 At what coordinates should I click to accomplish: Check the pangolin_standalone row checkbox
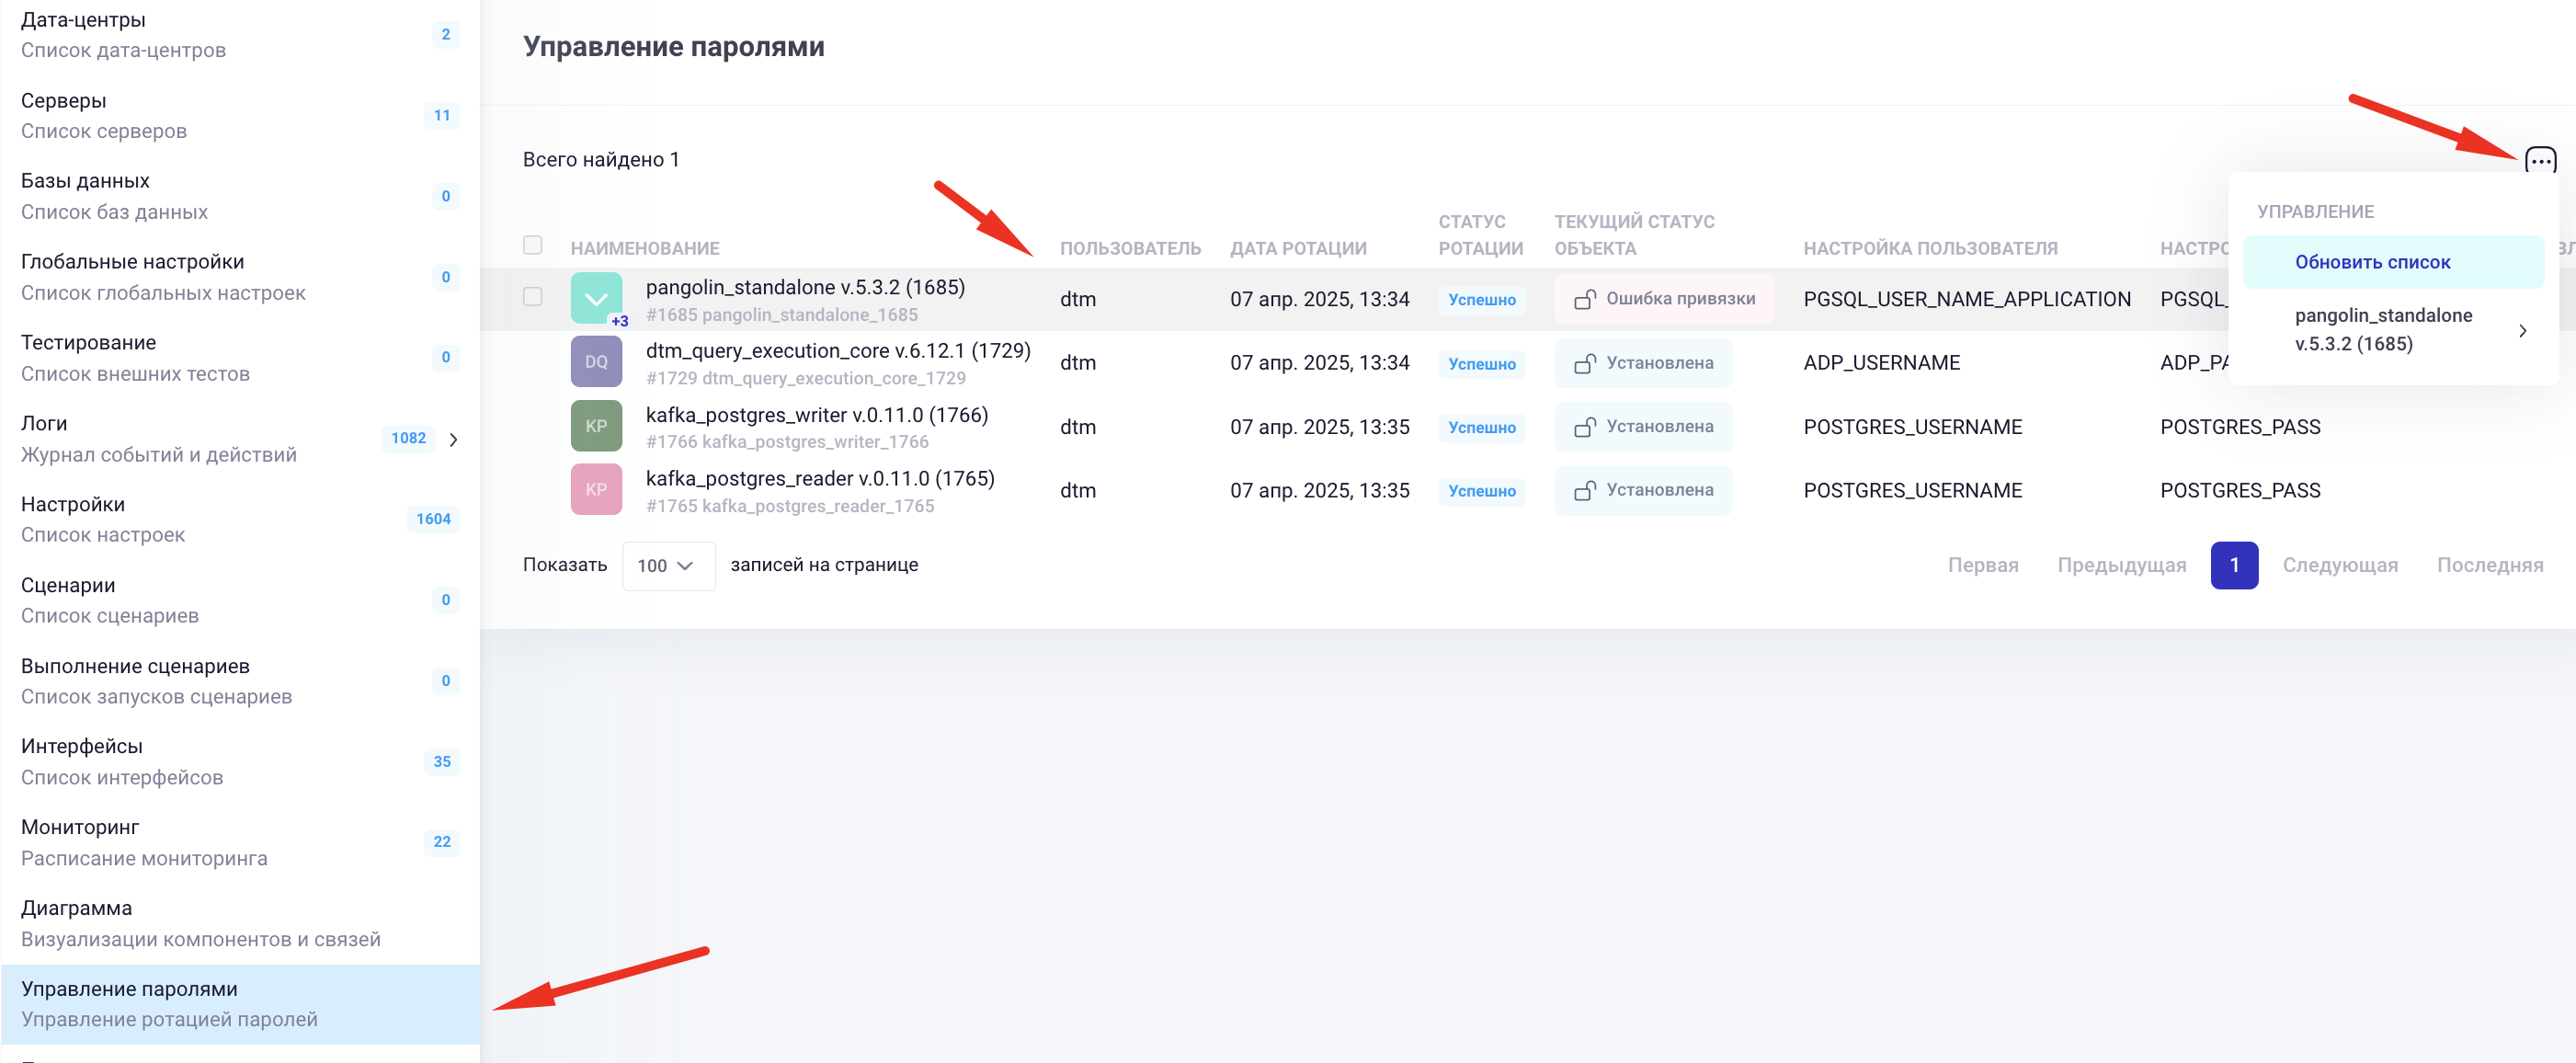tap(533, 297)
